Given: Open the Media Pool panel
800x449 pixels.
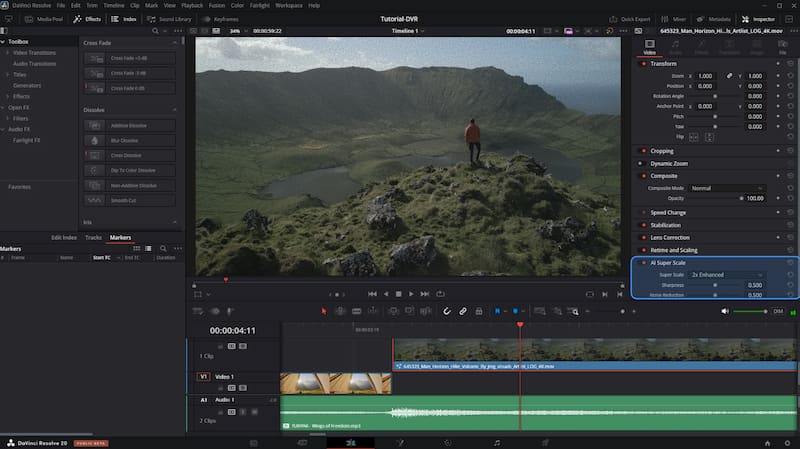Looking at the screenshot, I should (x=44, y=19).
